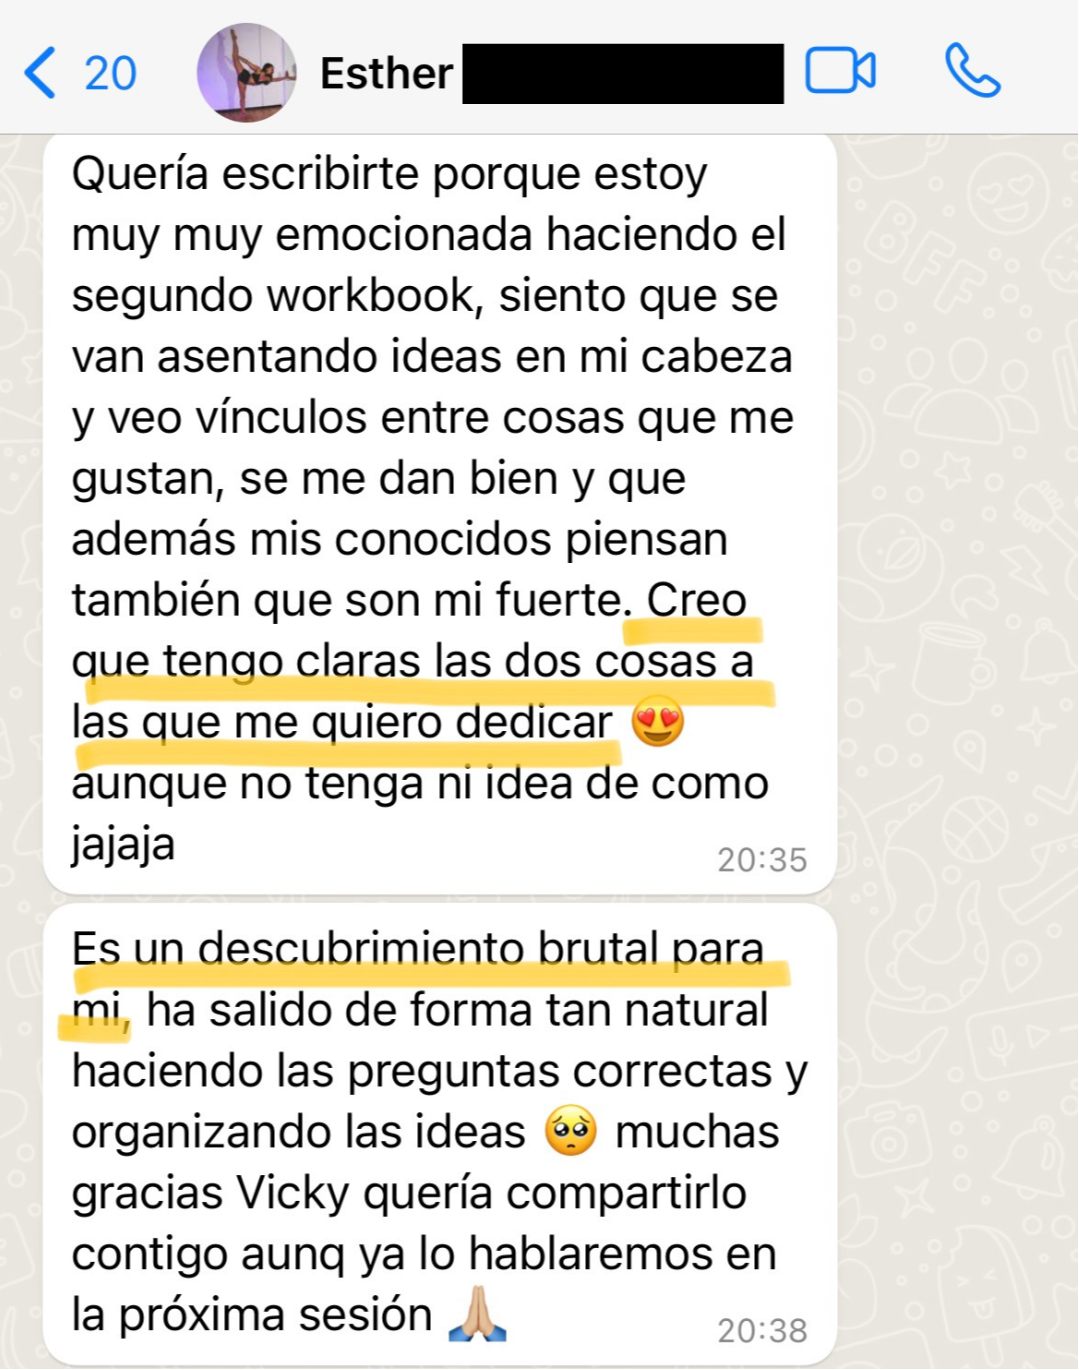1079x1370 pixels.
Task: Tap the 'jajaja' text in first message
Action: coord(123,845)
